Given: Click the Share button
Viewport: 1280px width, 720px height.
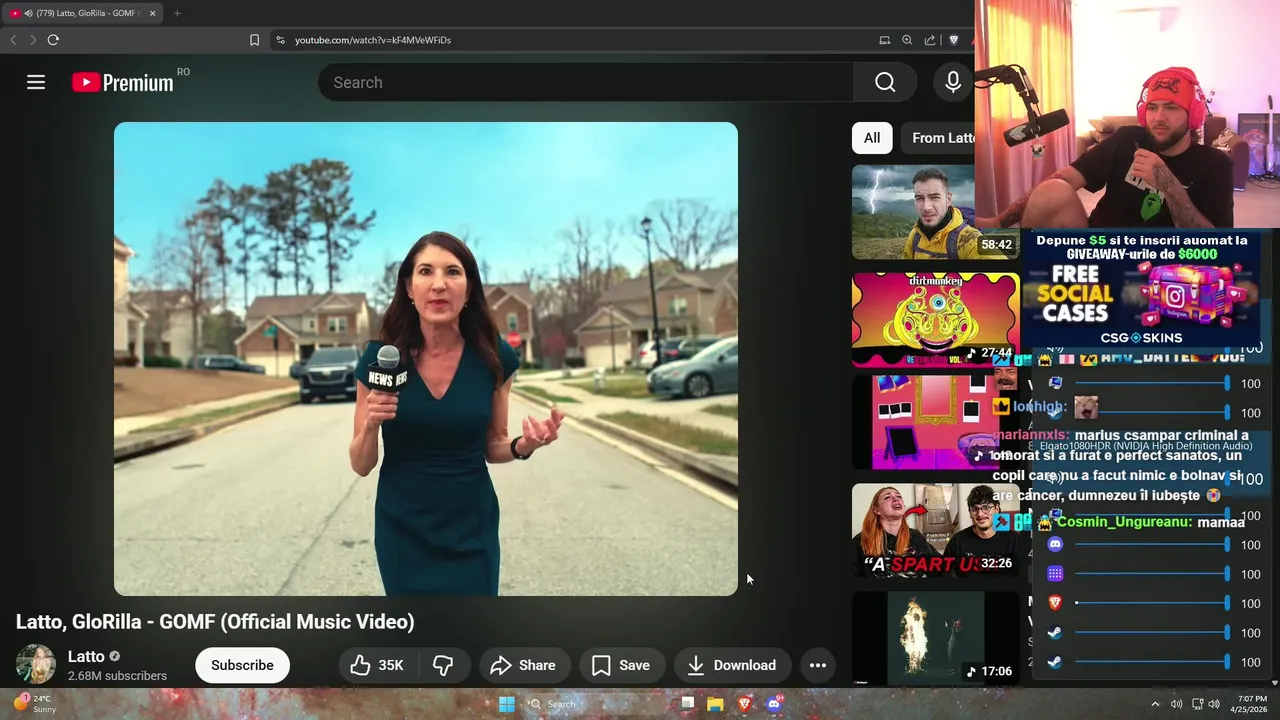Looking at the screenshot, I should (524, 665).
